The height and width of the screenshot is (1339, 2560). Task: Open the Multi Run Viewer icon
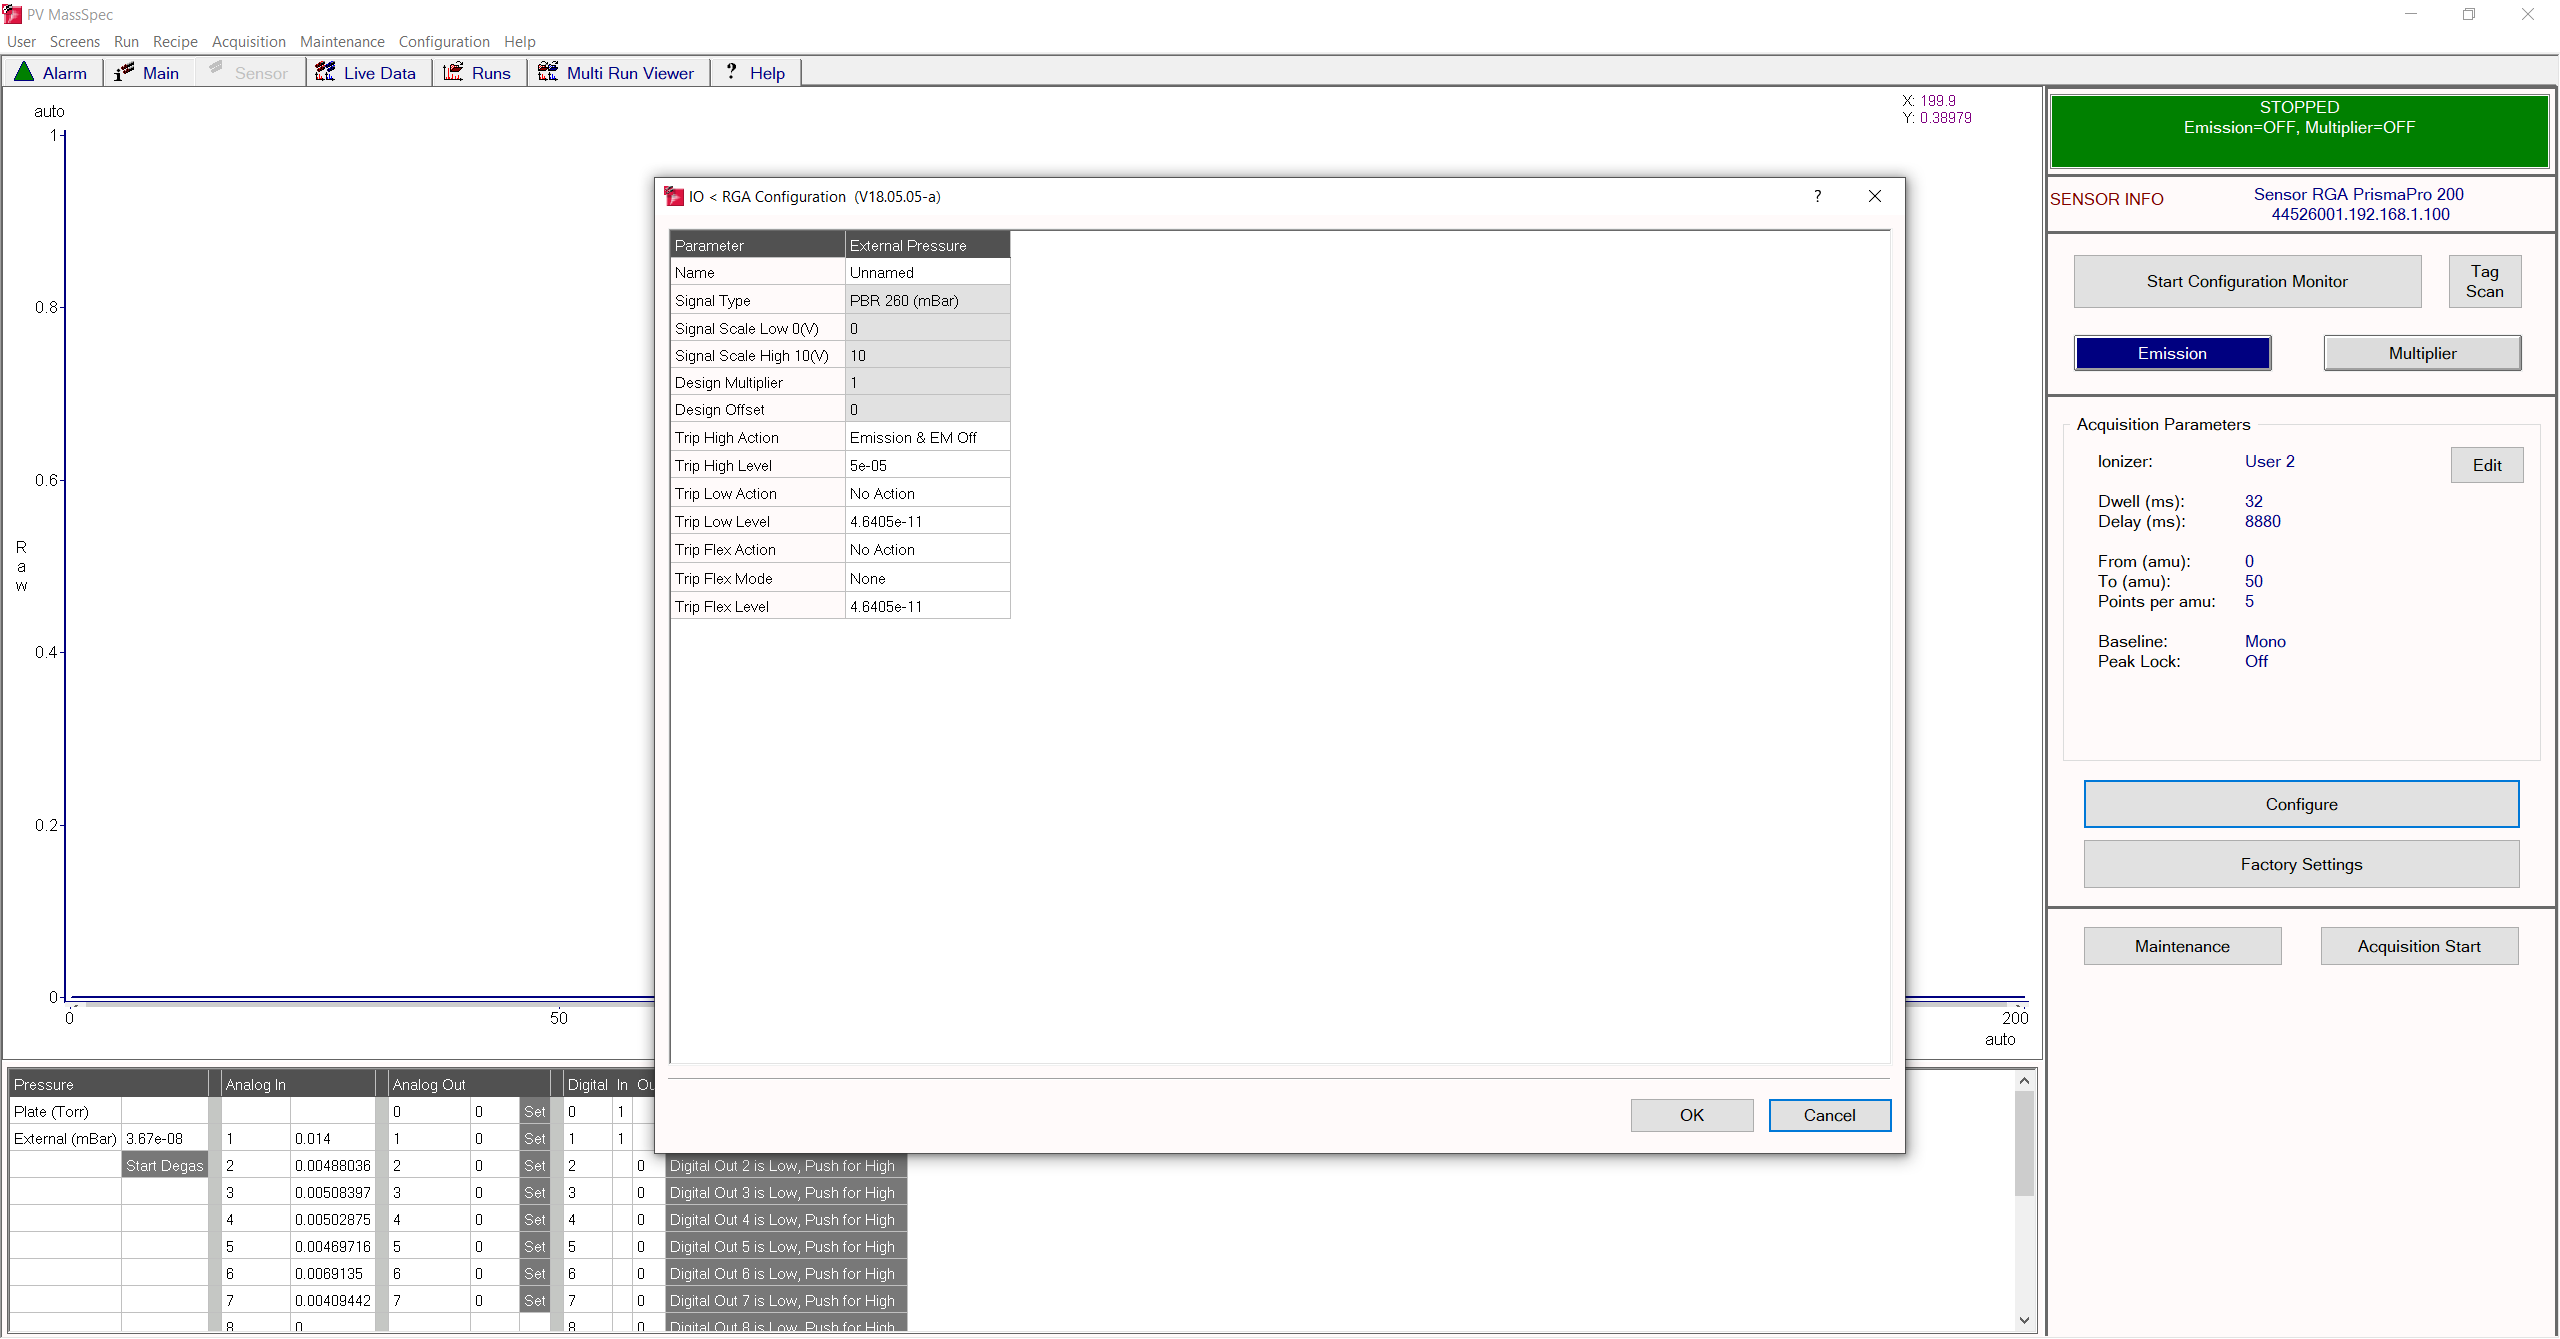pyautogui.click(x=548, y=72)
